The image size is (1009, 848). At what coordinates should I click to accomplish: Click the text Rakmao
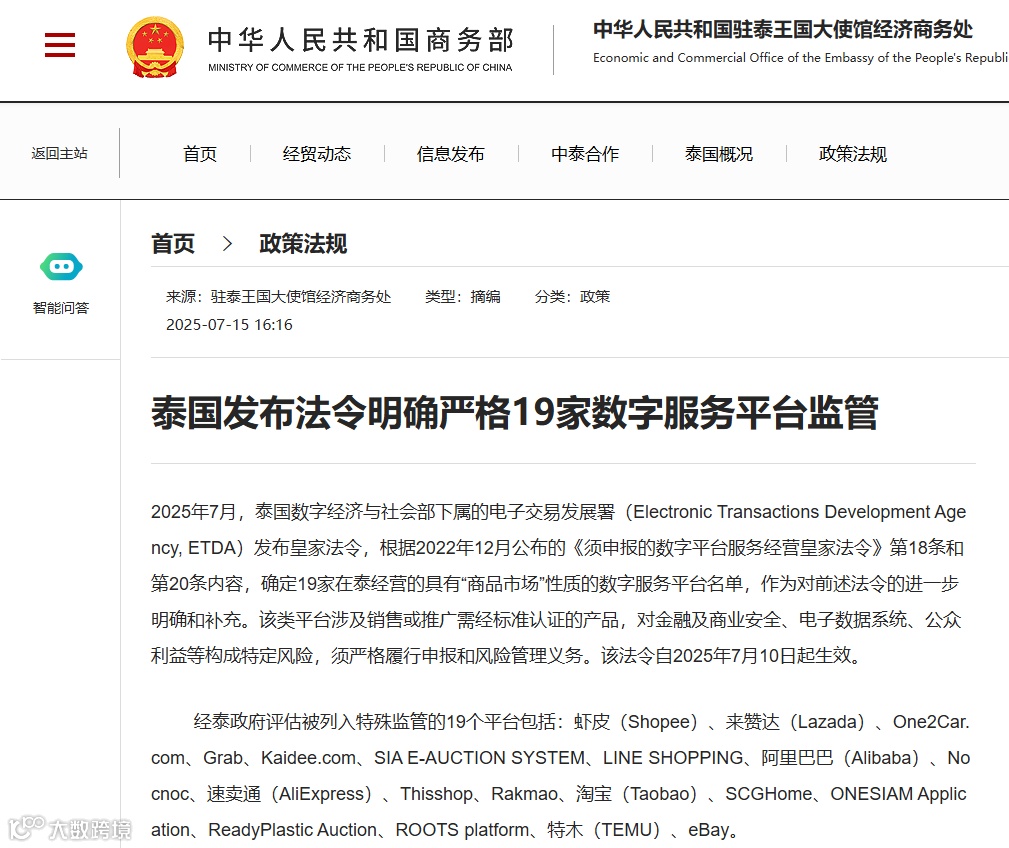(x=524, y=794)
